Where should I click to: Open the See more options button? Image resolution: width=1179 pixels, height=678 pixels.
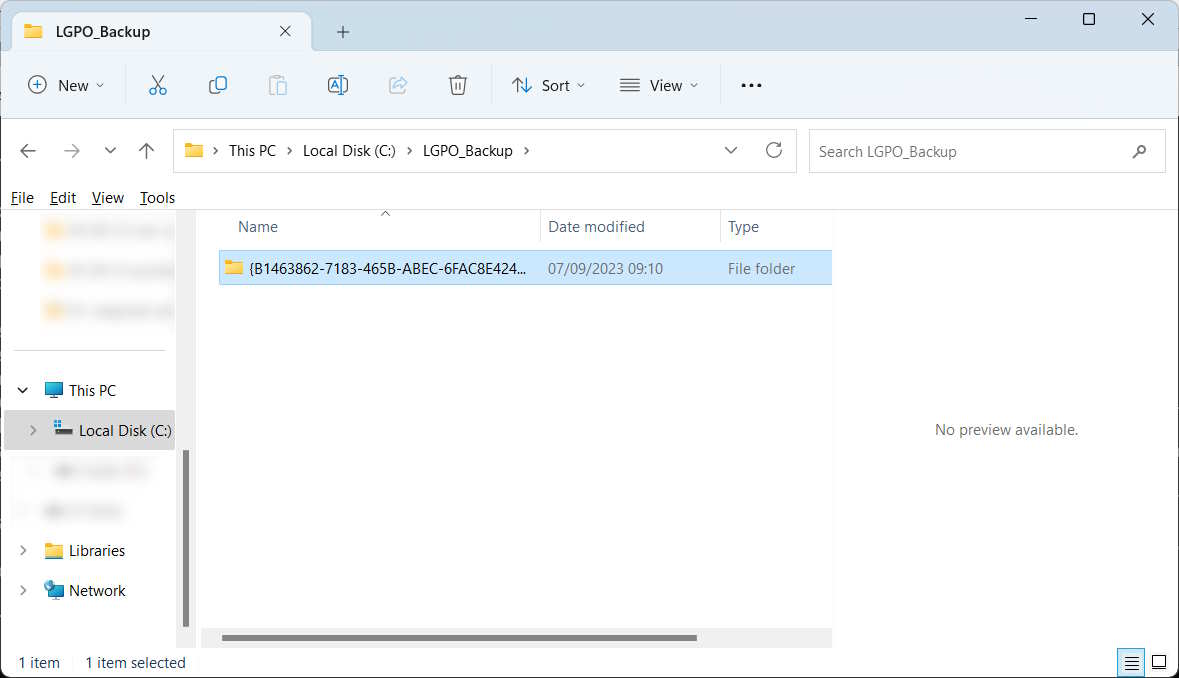pos(751,85)
